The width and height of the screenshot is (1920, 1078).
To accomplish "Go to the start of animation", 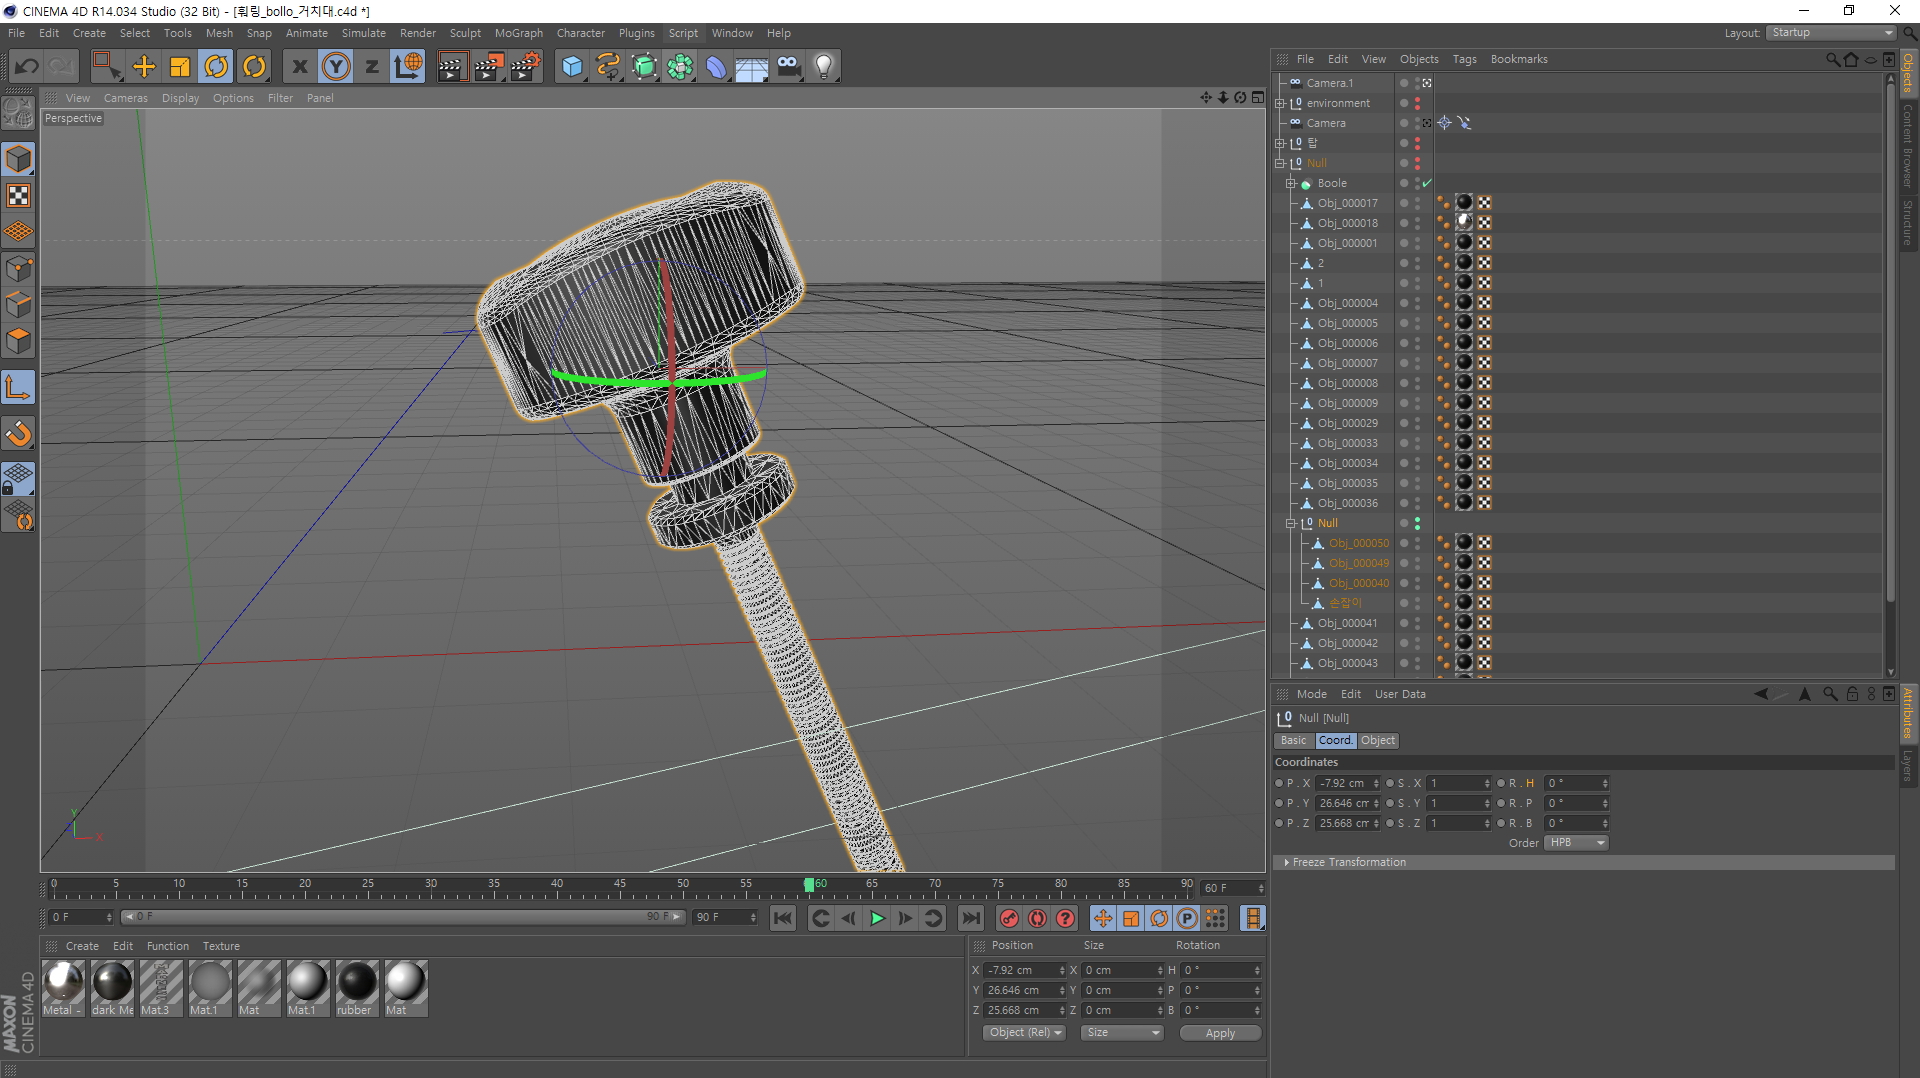I will [x=783, y=918].
